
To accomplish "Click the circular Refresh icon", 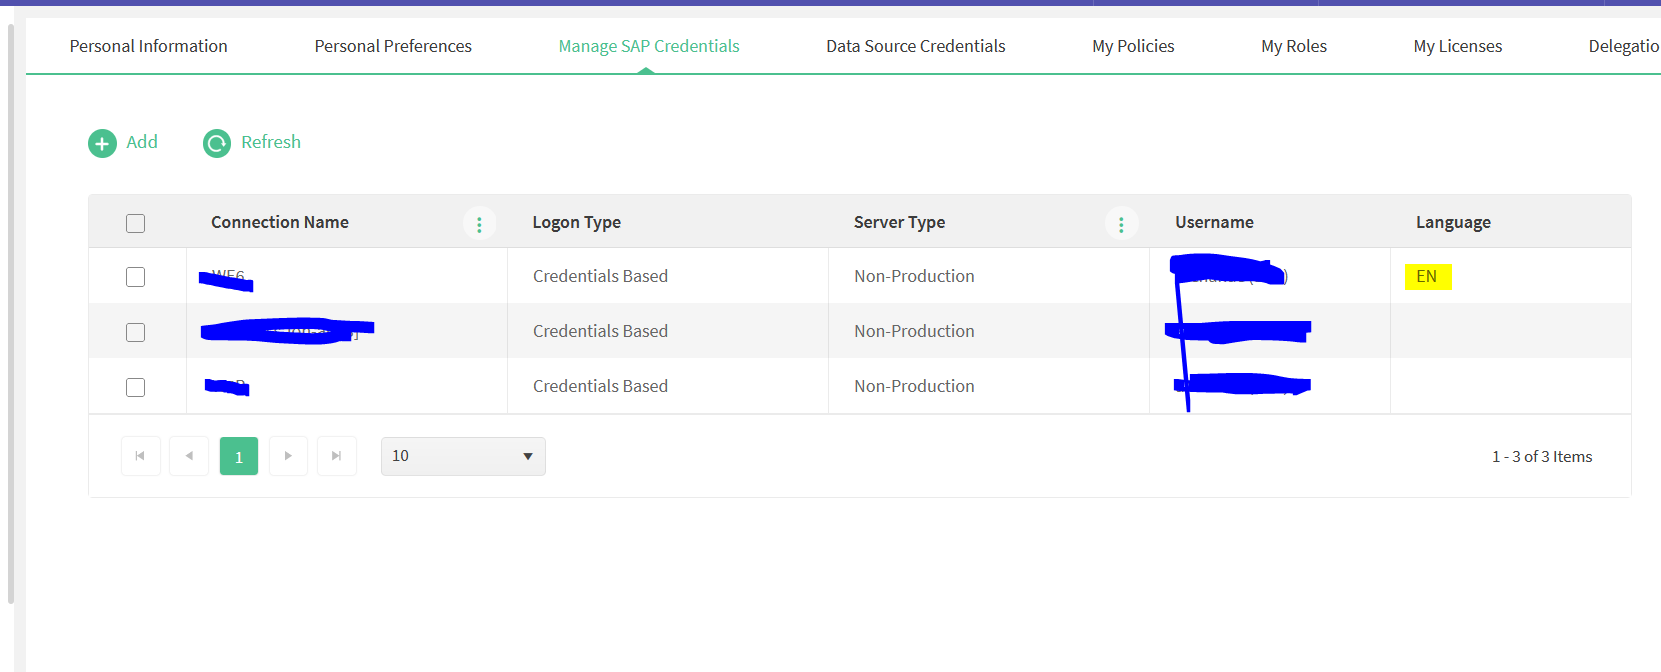I will coord(217,144).
